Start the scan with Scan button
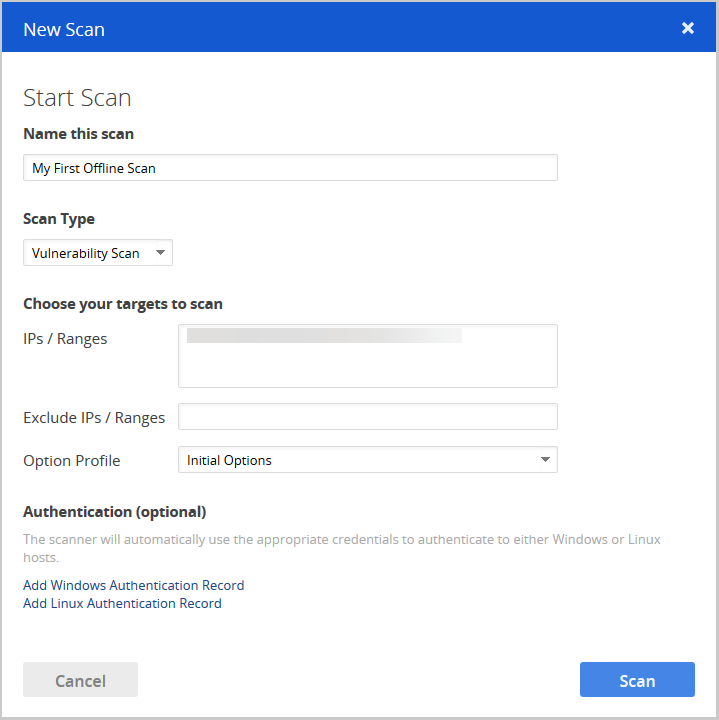 point(637,680)
